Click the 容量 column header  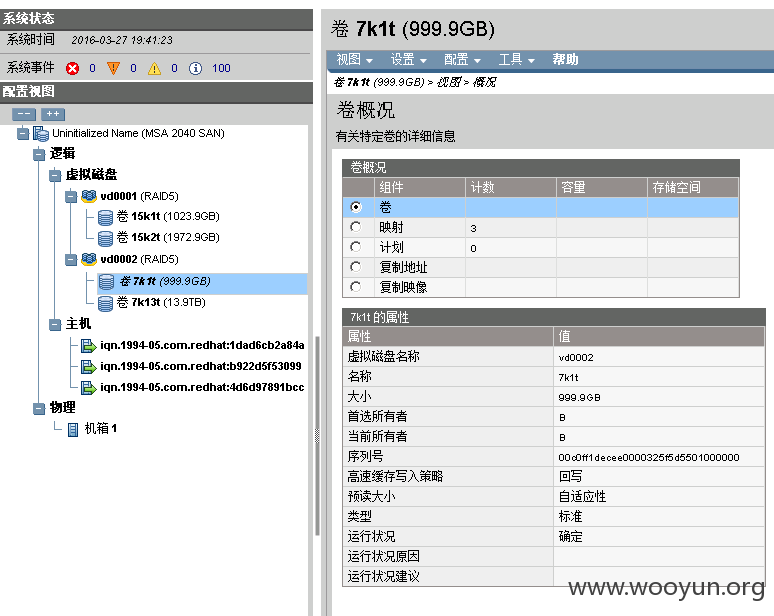(602, 188)
